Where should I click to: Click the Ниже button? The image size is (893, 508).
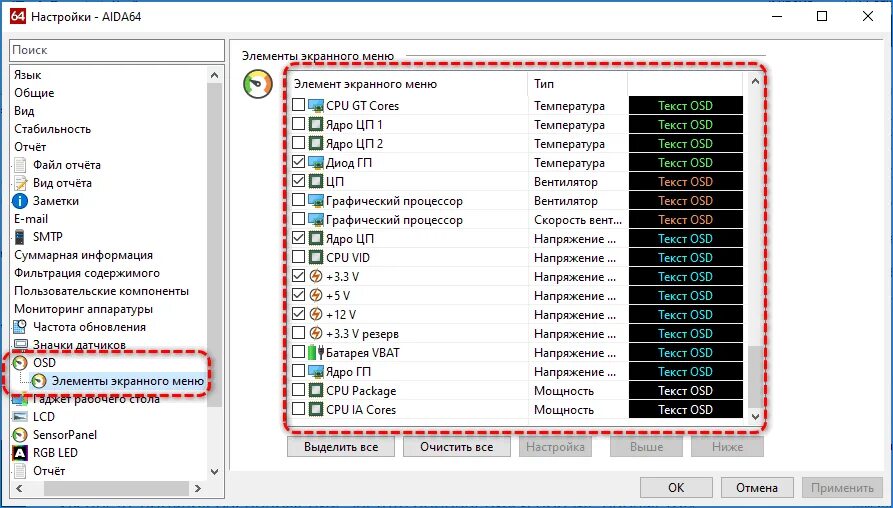[x=727, y=447]
